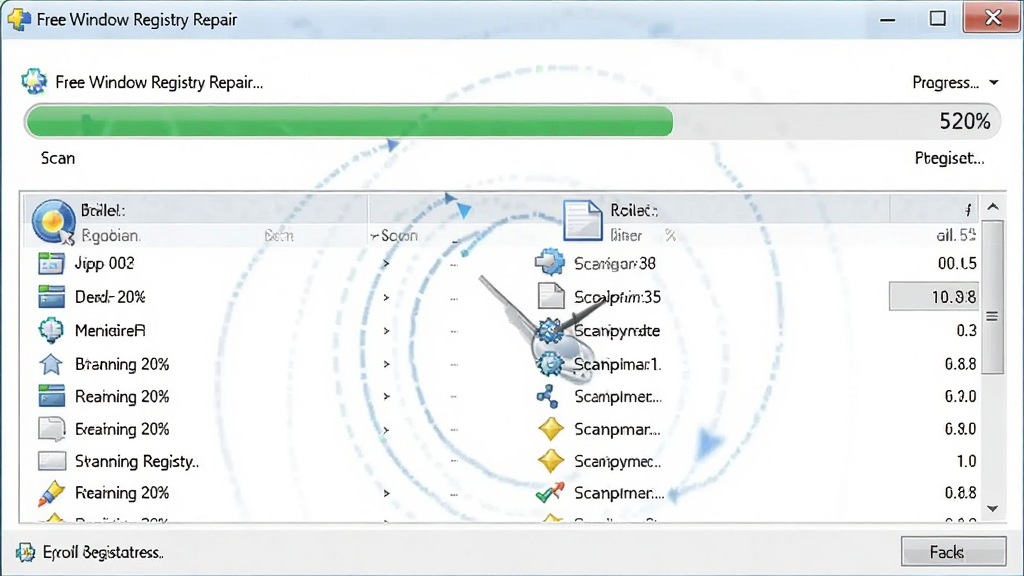Click the MenidireR globe icon
The width and height of the screenshot is (1024, 576).
[x=51, y=330]
